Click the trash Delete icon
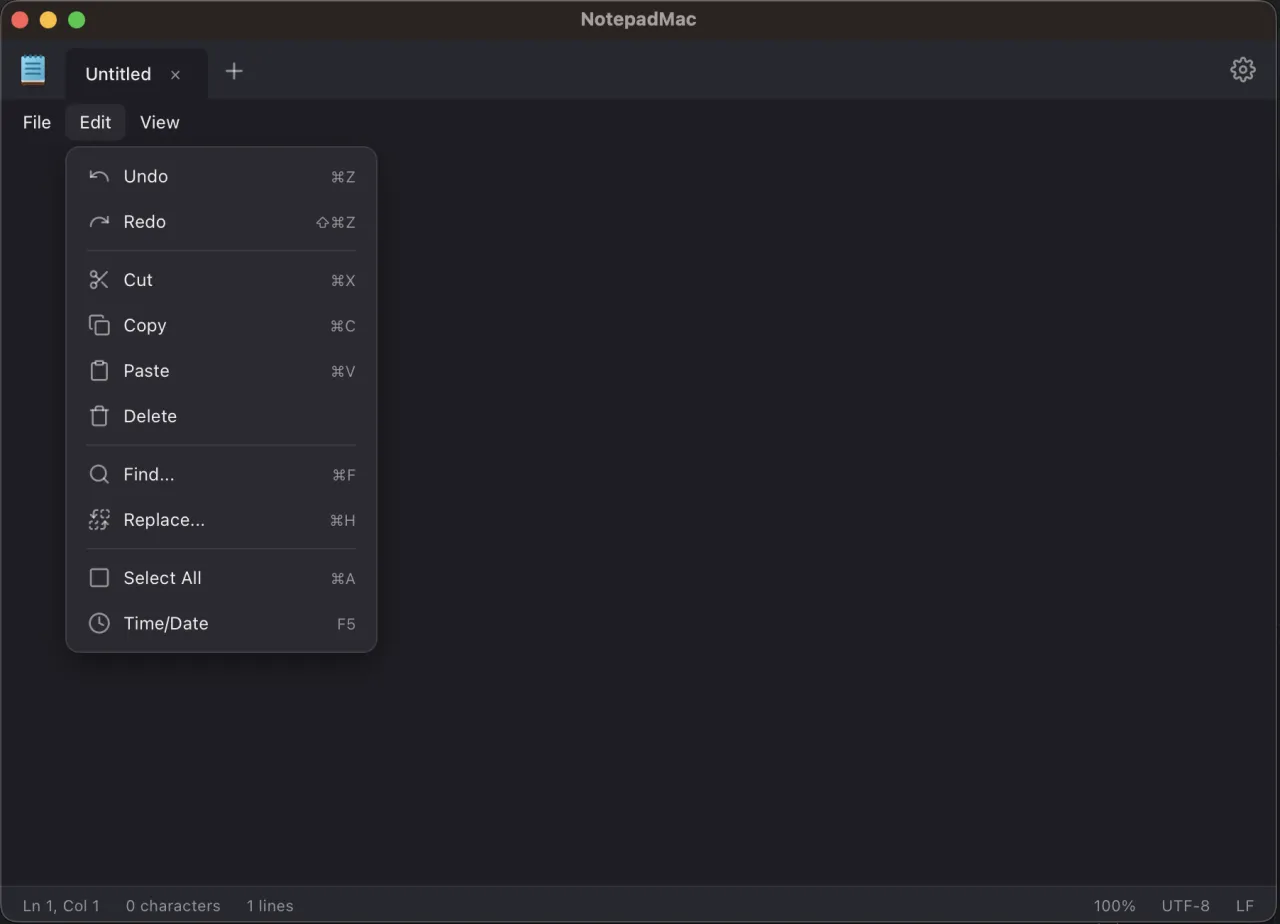 (x=99, y=416)
